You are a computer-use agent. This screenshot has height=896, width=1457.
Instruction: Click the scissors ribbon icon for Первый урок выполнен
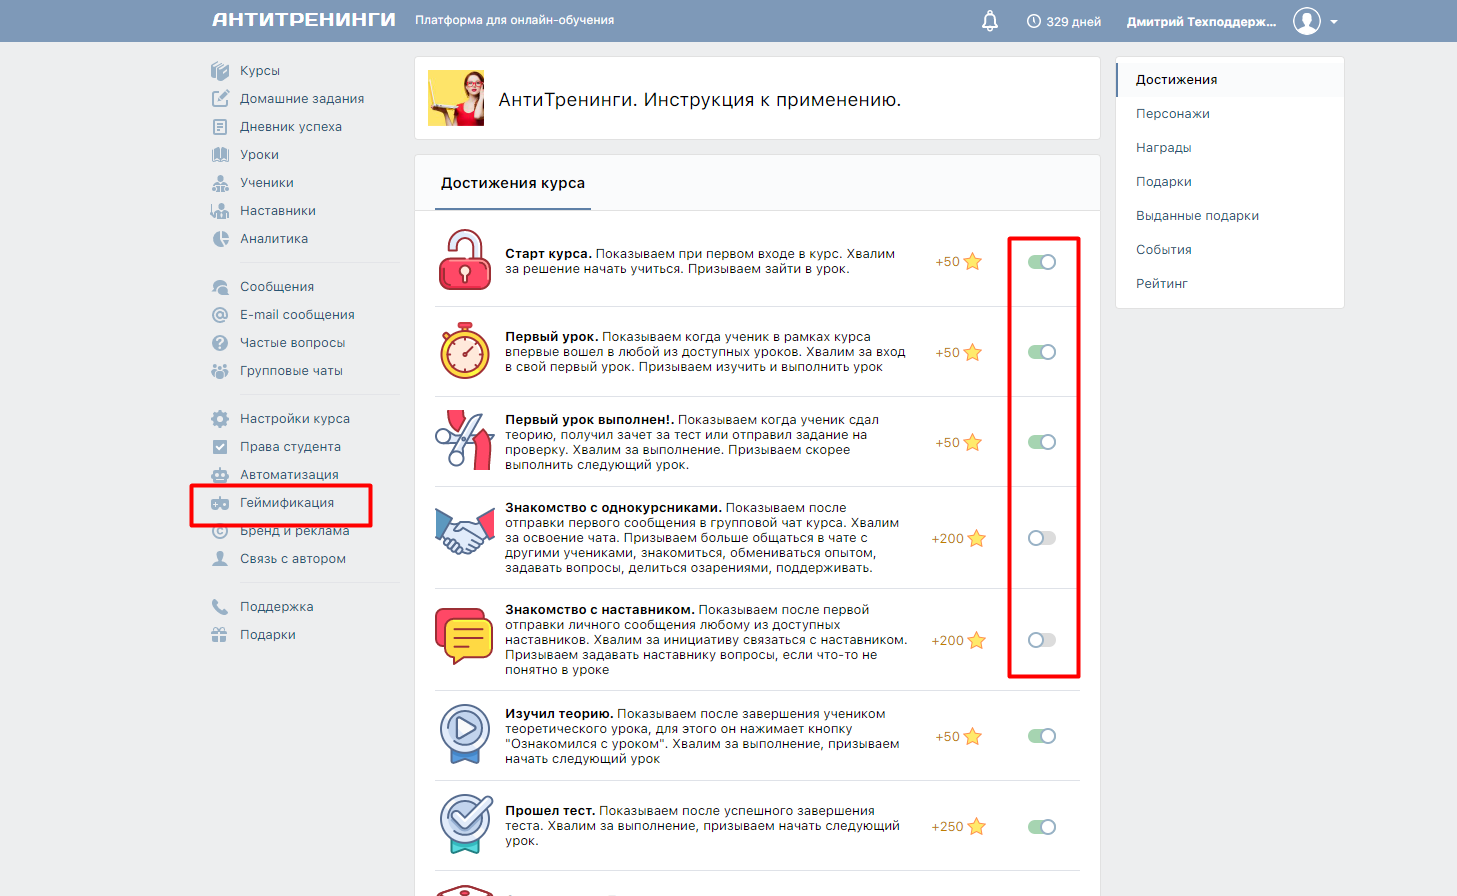click(465, 440)
